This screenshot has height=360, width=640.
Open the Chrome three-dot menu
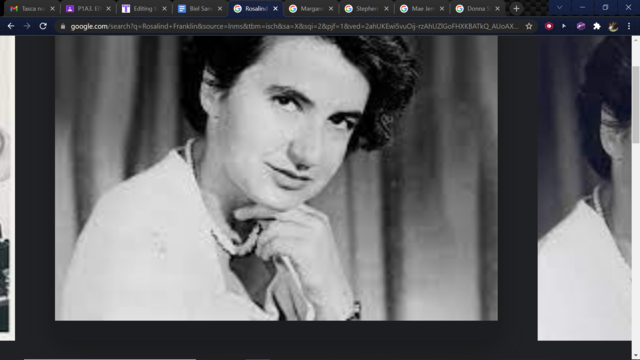click(x=629, y=26)
